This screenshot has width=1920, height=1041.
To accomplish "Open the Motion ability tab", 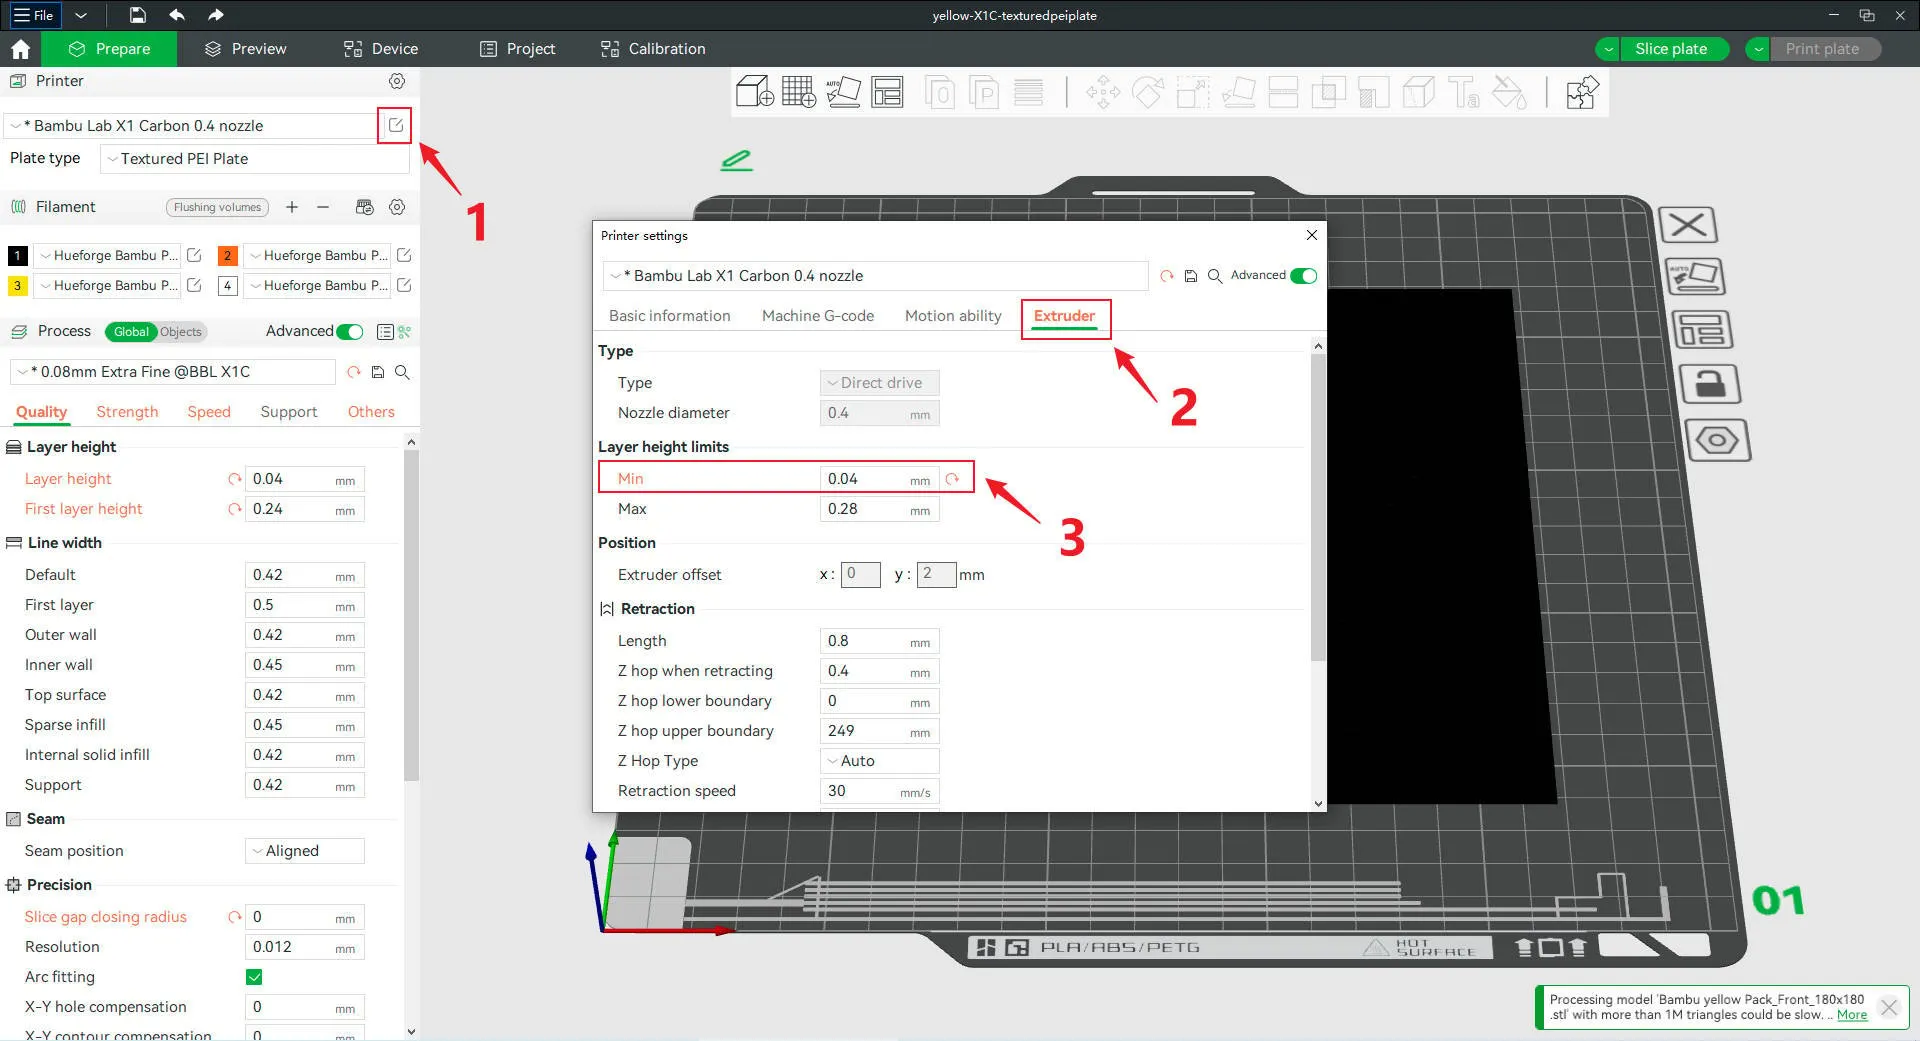I will (953, 316).
